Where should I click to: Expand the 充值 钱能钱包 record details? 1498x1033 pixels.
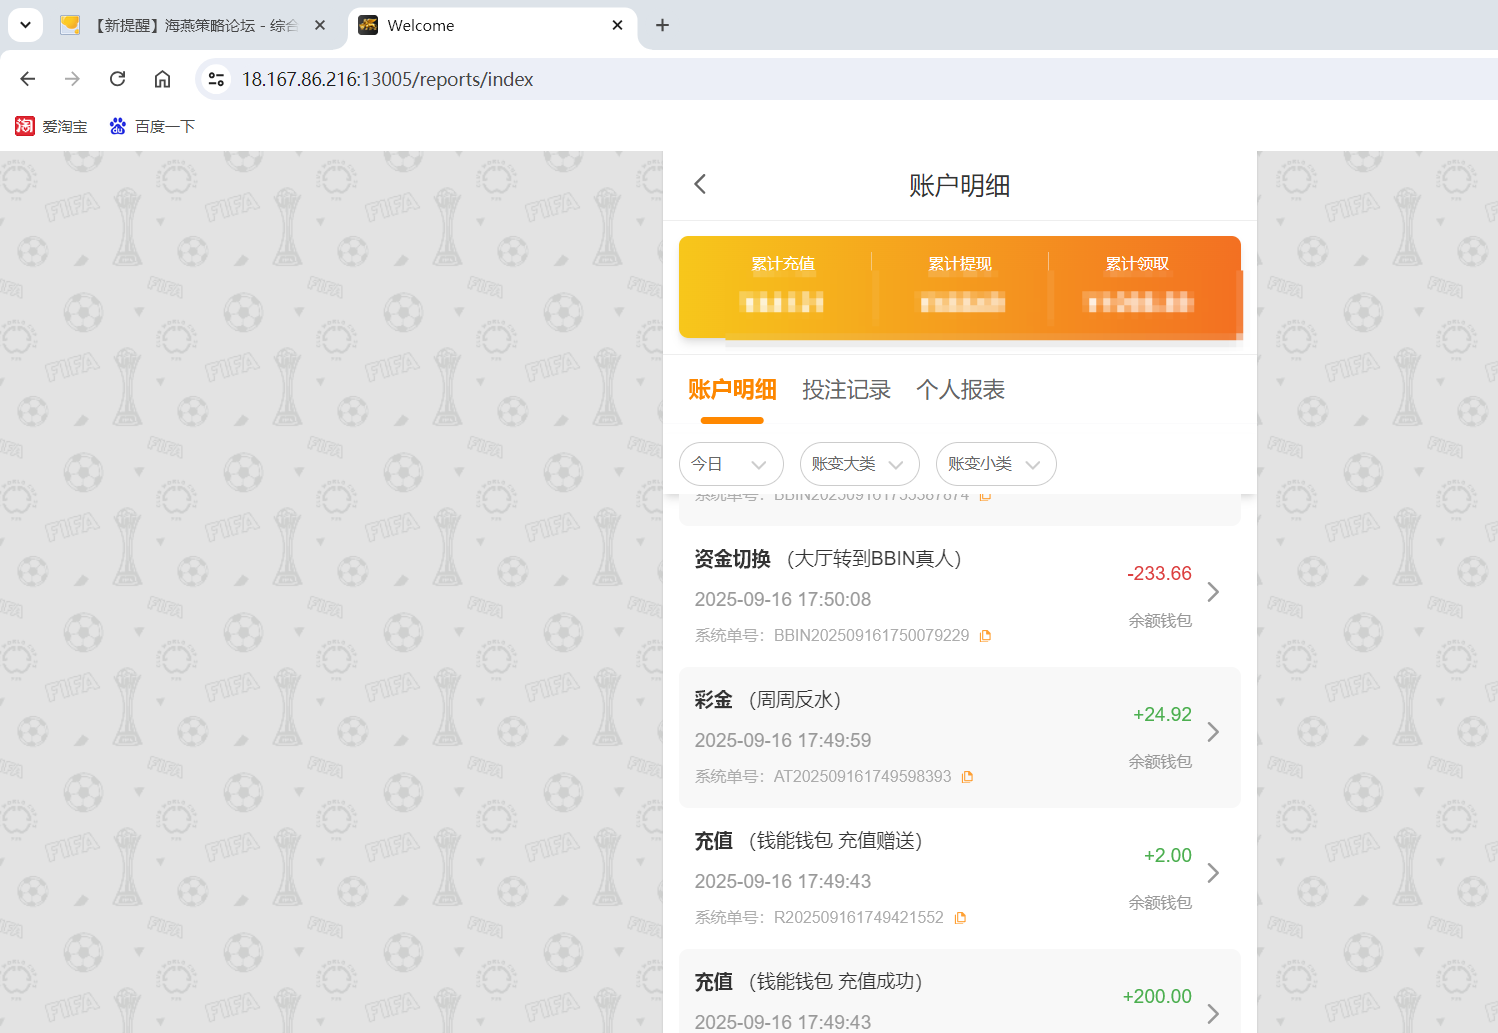(1213, 873)
